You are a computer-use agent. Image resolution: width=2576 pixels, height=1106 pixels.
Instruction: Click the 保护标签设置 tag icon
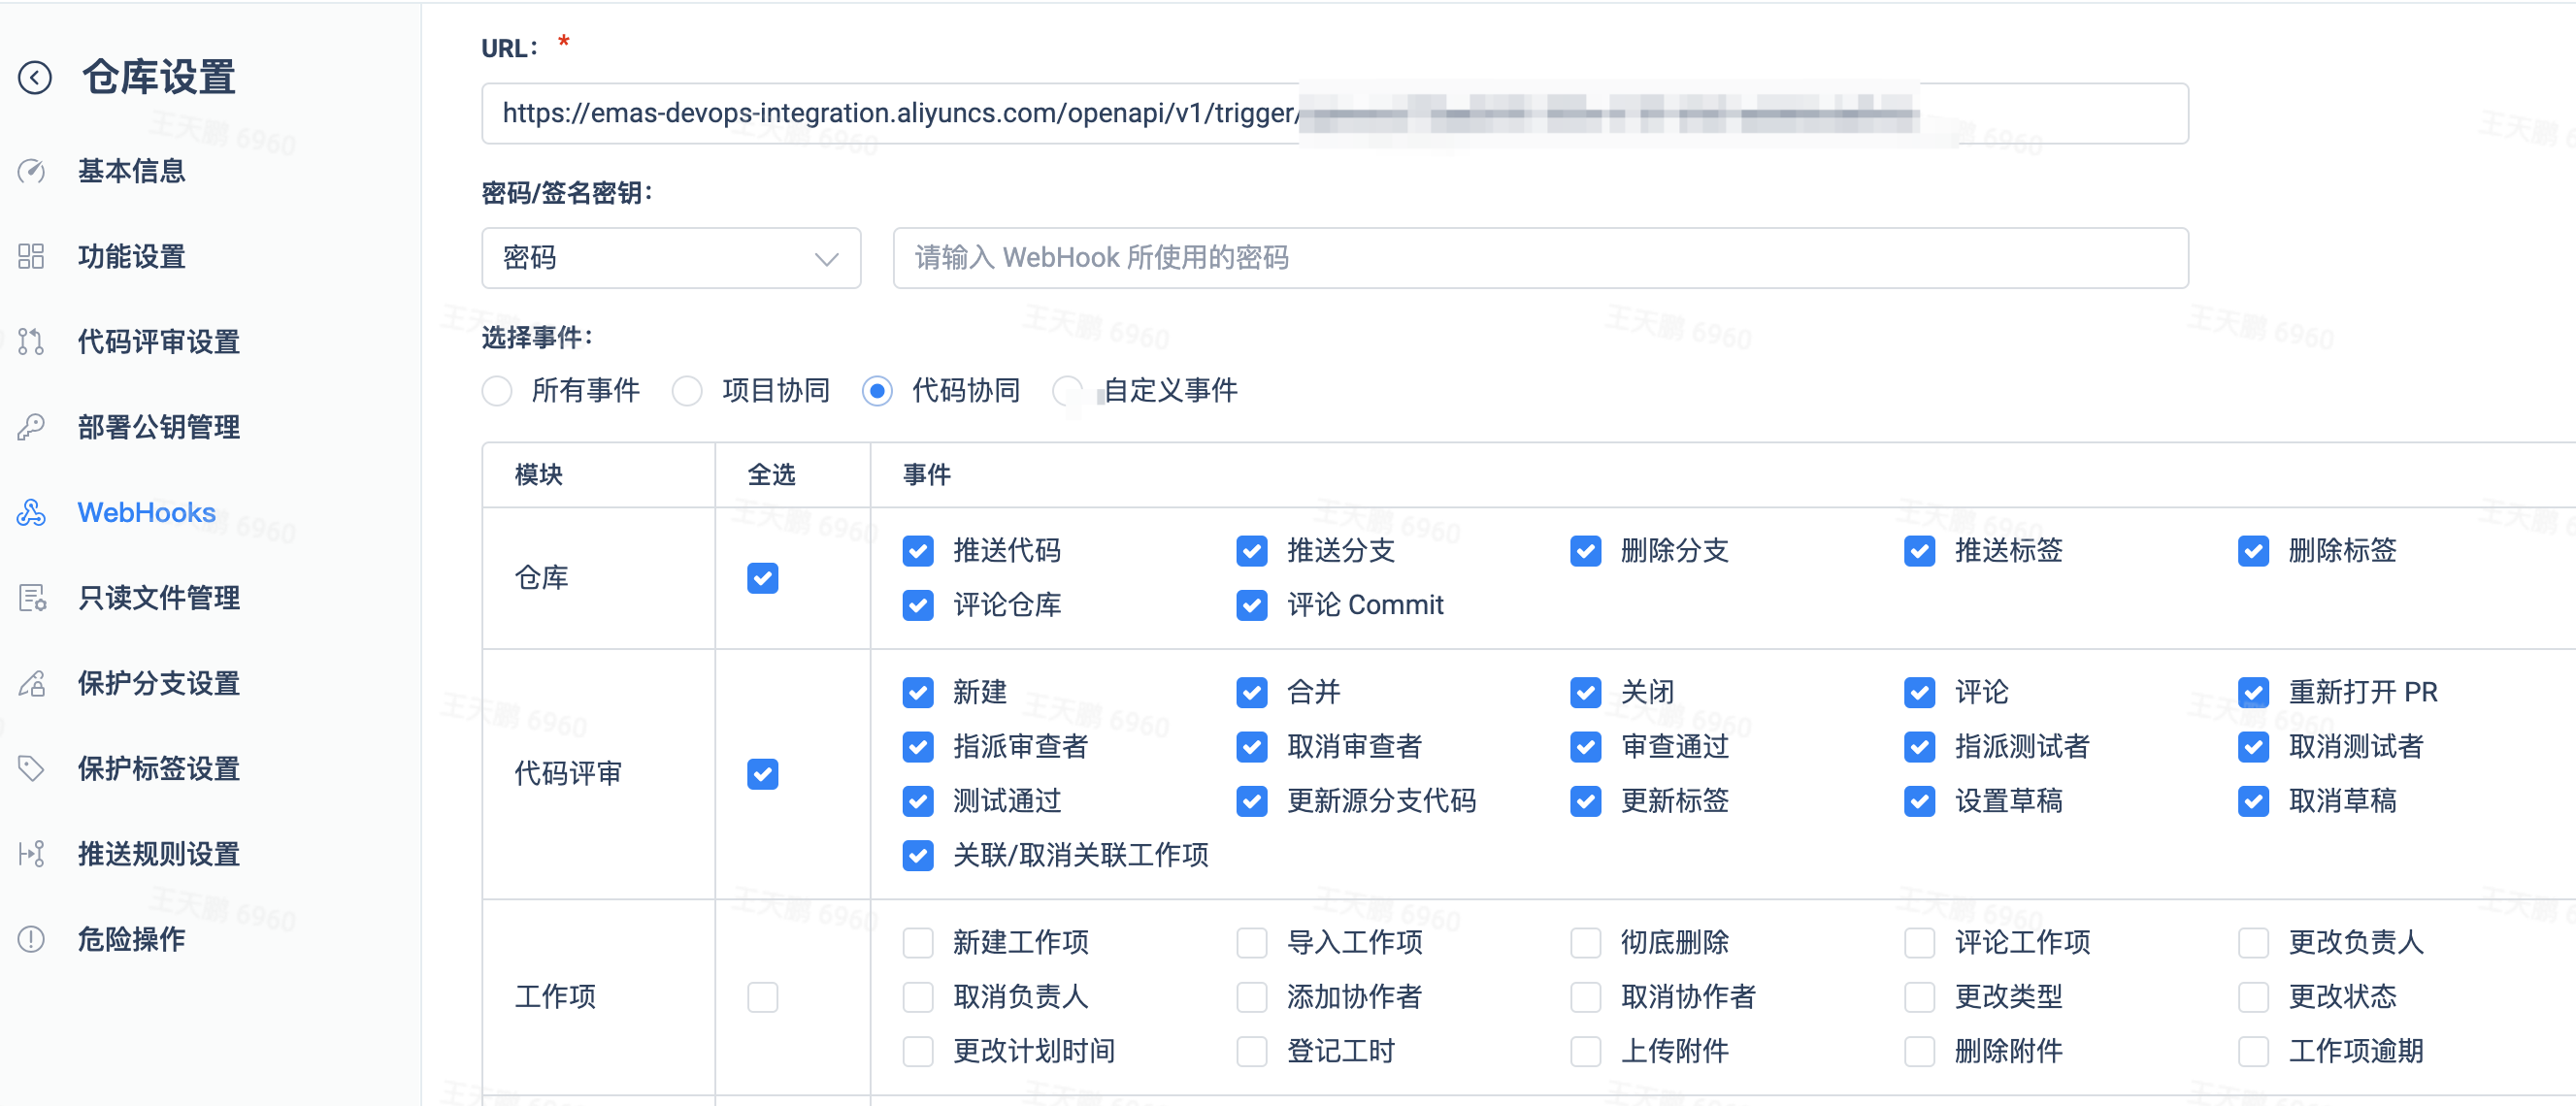tap(31, 769)
